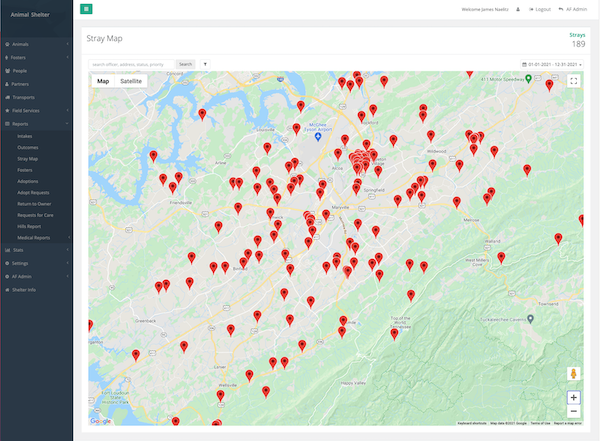Click Terms of Use on map footer

point(540,423)
